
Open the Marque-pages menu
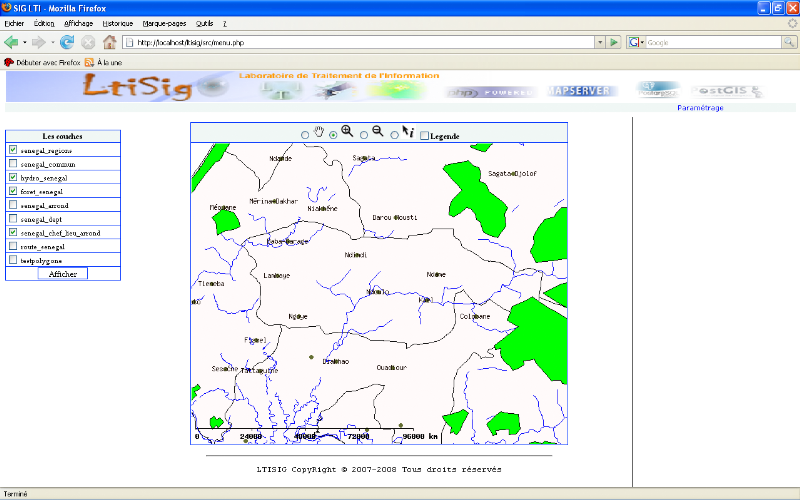pyautogui.click(x=163, y=22)
